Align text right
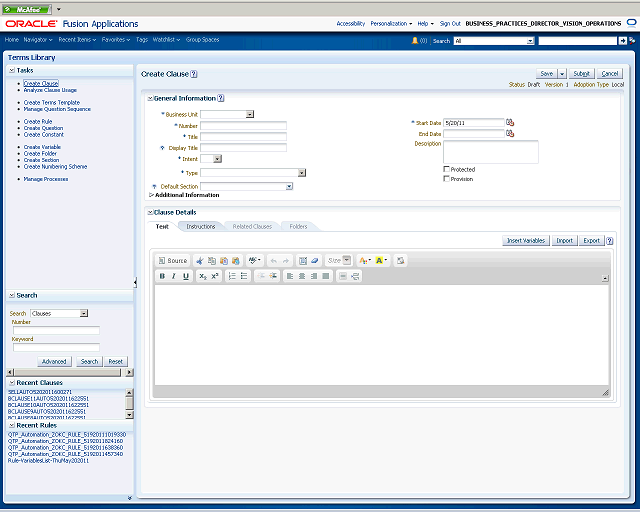 [x=313, y=276]
